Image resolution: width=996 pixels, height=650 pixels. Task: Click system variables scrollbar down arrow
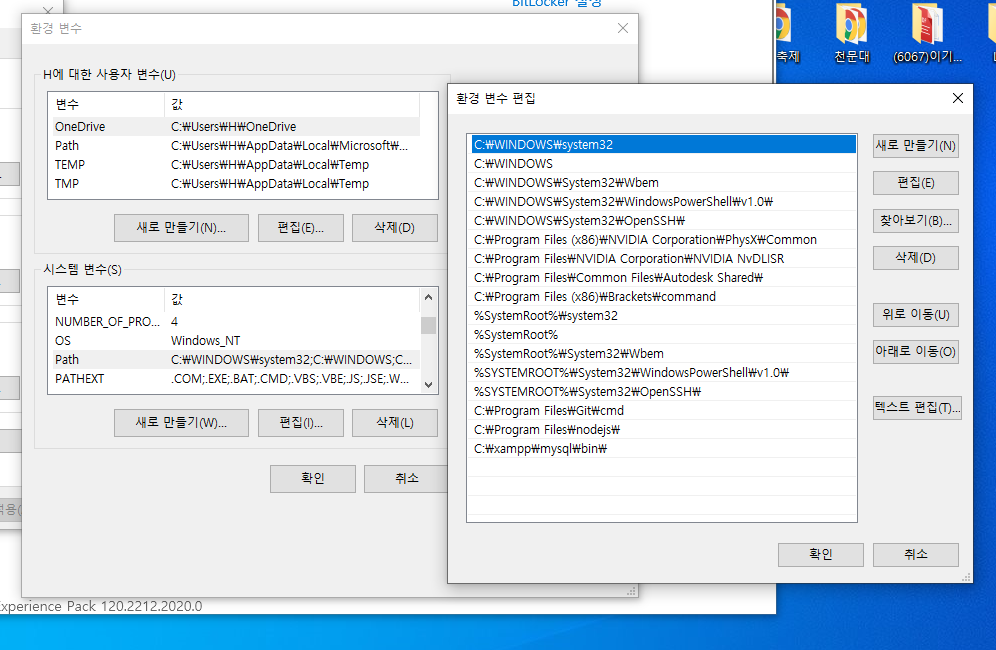coord(428,384)
